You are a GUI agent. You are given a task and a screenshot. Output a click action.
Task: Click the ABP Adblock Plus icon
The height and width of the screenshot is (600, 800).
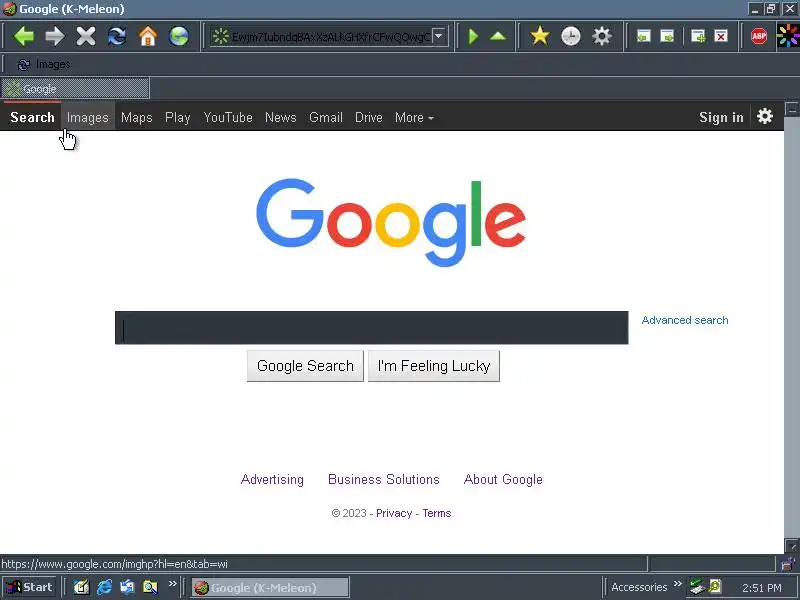click(x=759, y=36)
